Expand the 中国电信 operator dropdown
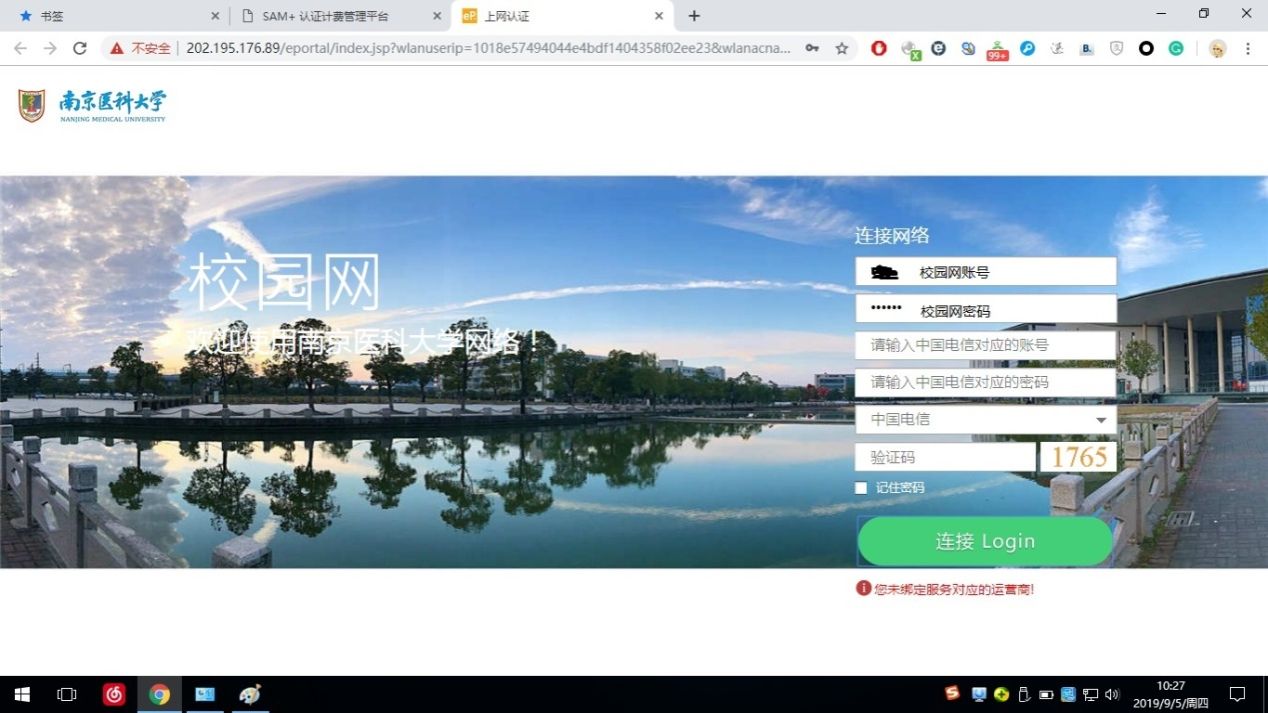 [x=985, y=419]
